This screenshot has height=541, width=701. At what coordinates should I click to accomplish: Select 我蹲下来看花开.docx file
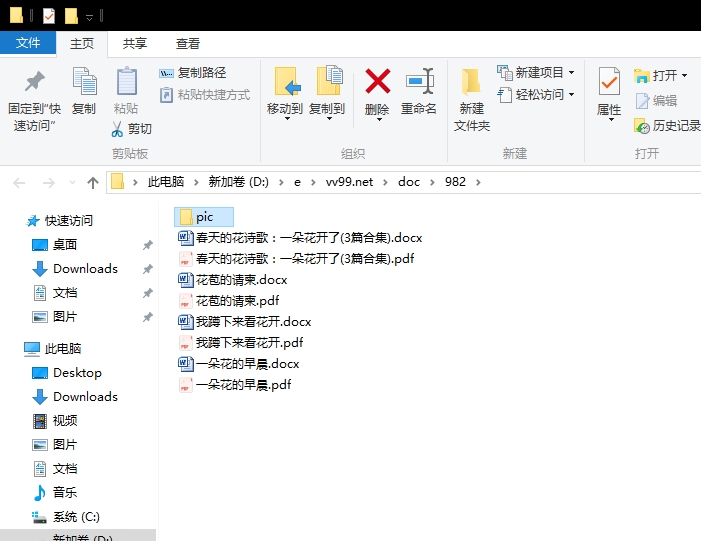coord(245,322)
